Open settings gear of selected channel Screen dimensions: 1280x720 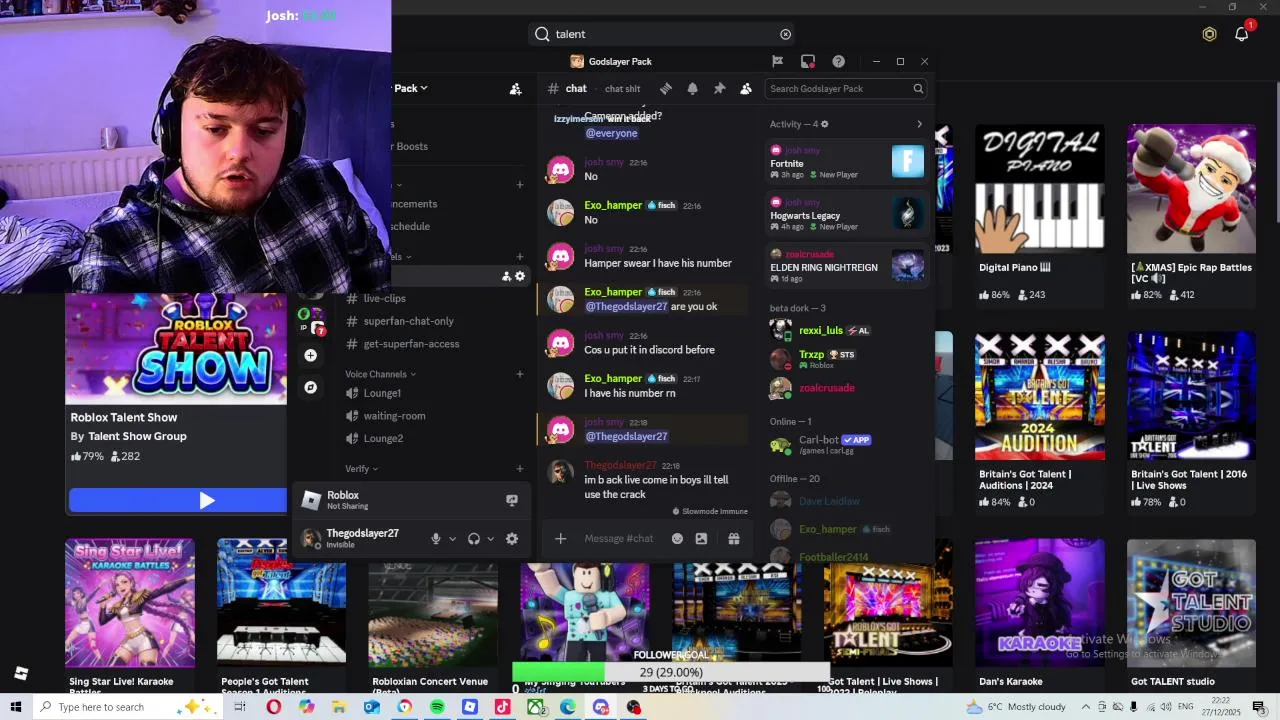520,276
